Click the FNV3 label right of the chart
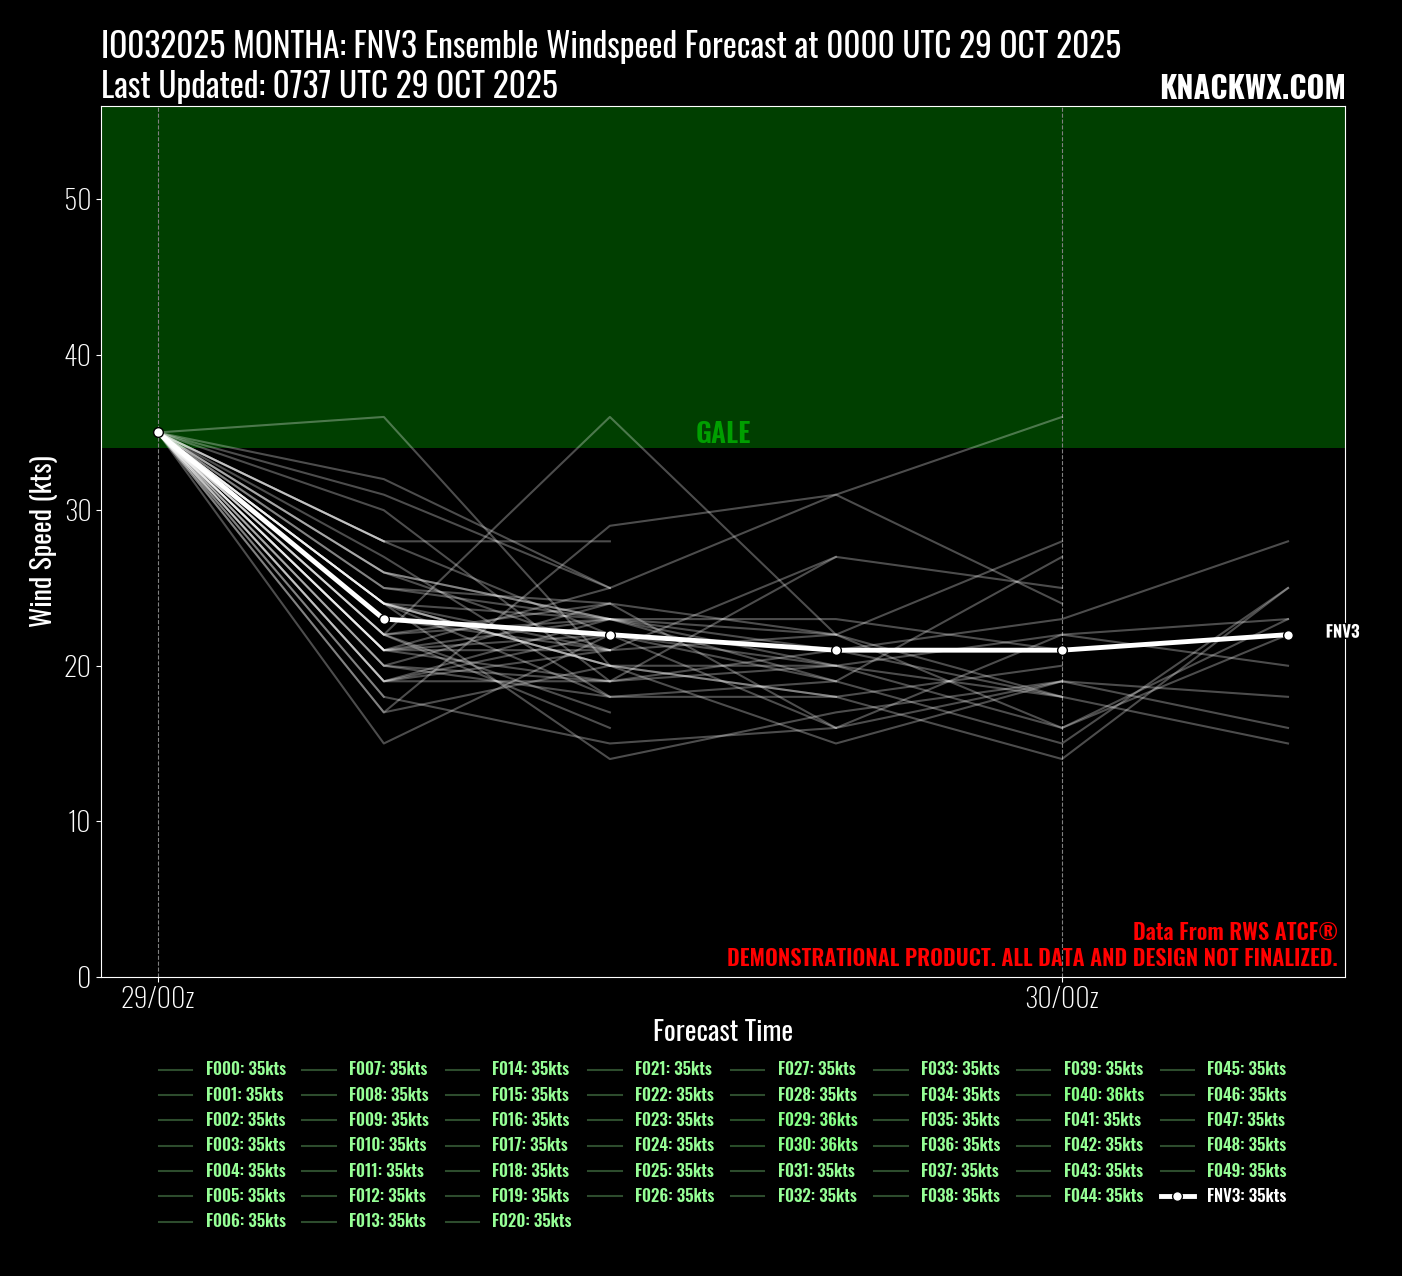1402x1276 pixels. 1342,632
